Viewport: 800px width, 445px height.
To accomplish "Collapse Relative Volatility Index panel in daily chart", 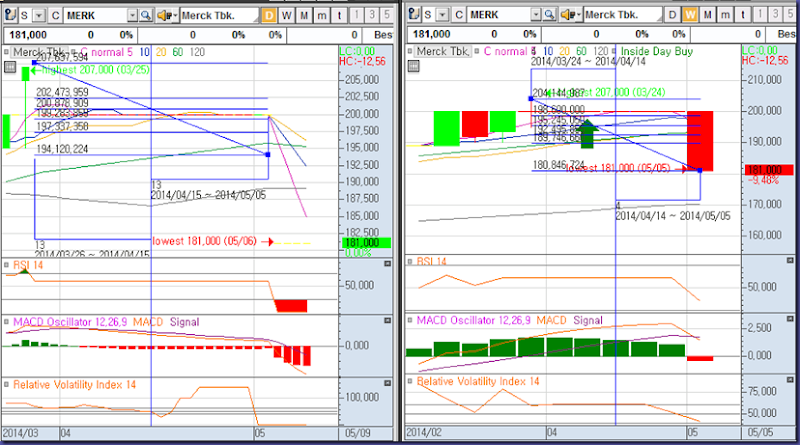I will [x=387, y=383].
